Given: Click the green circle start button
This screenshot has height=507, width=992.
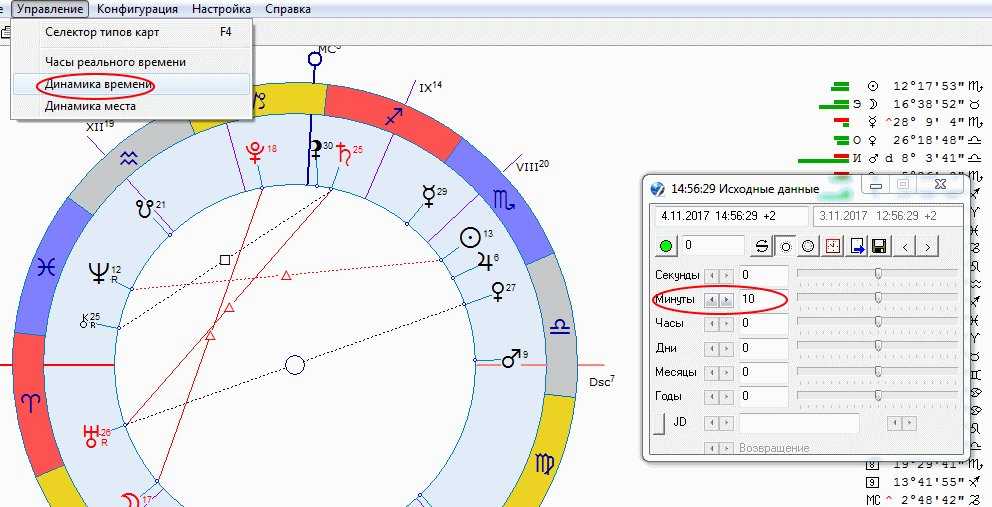Looking at the screenshot, I should tap(666, 246).
